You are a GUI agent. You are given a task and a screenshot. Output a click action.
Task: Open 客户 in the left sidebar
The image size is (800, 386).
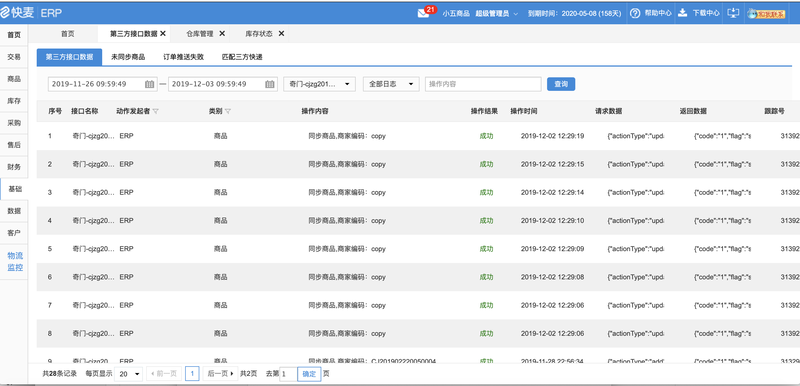pyautogui.click(x=14, y=233)
